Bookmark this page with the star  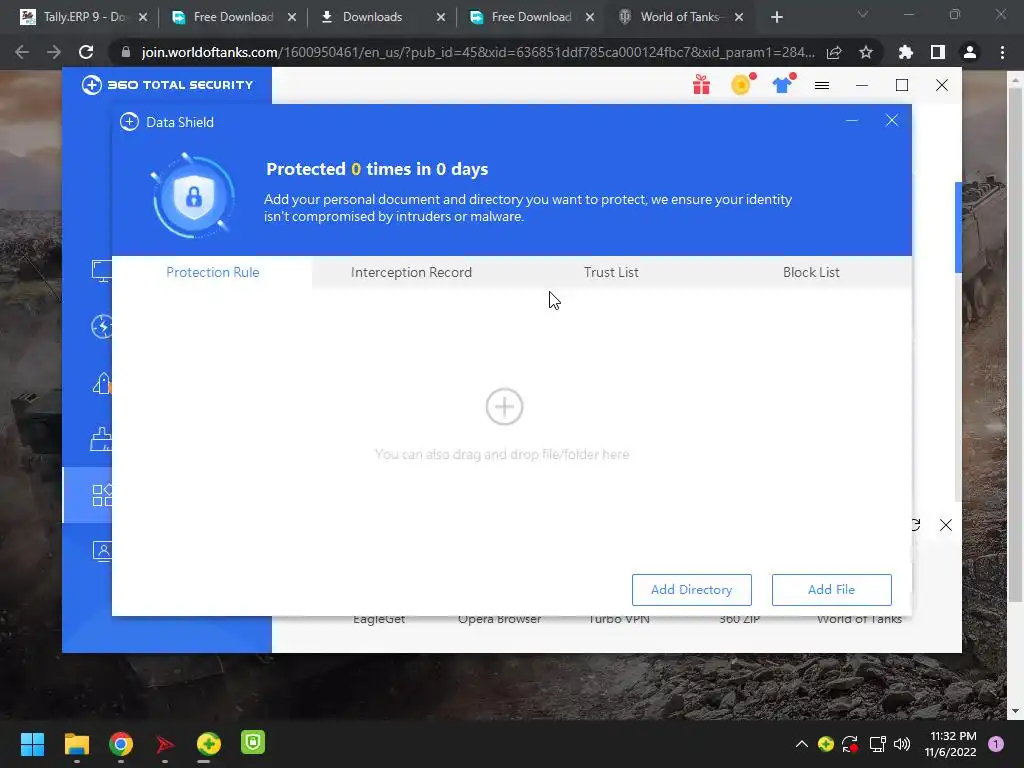pos(866,52)
